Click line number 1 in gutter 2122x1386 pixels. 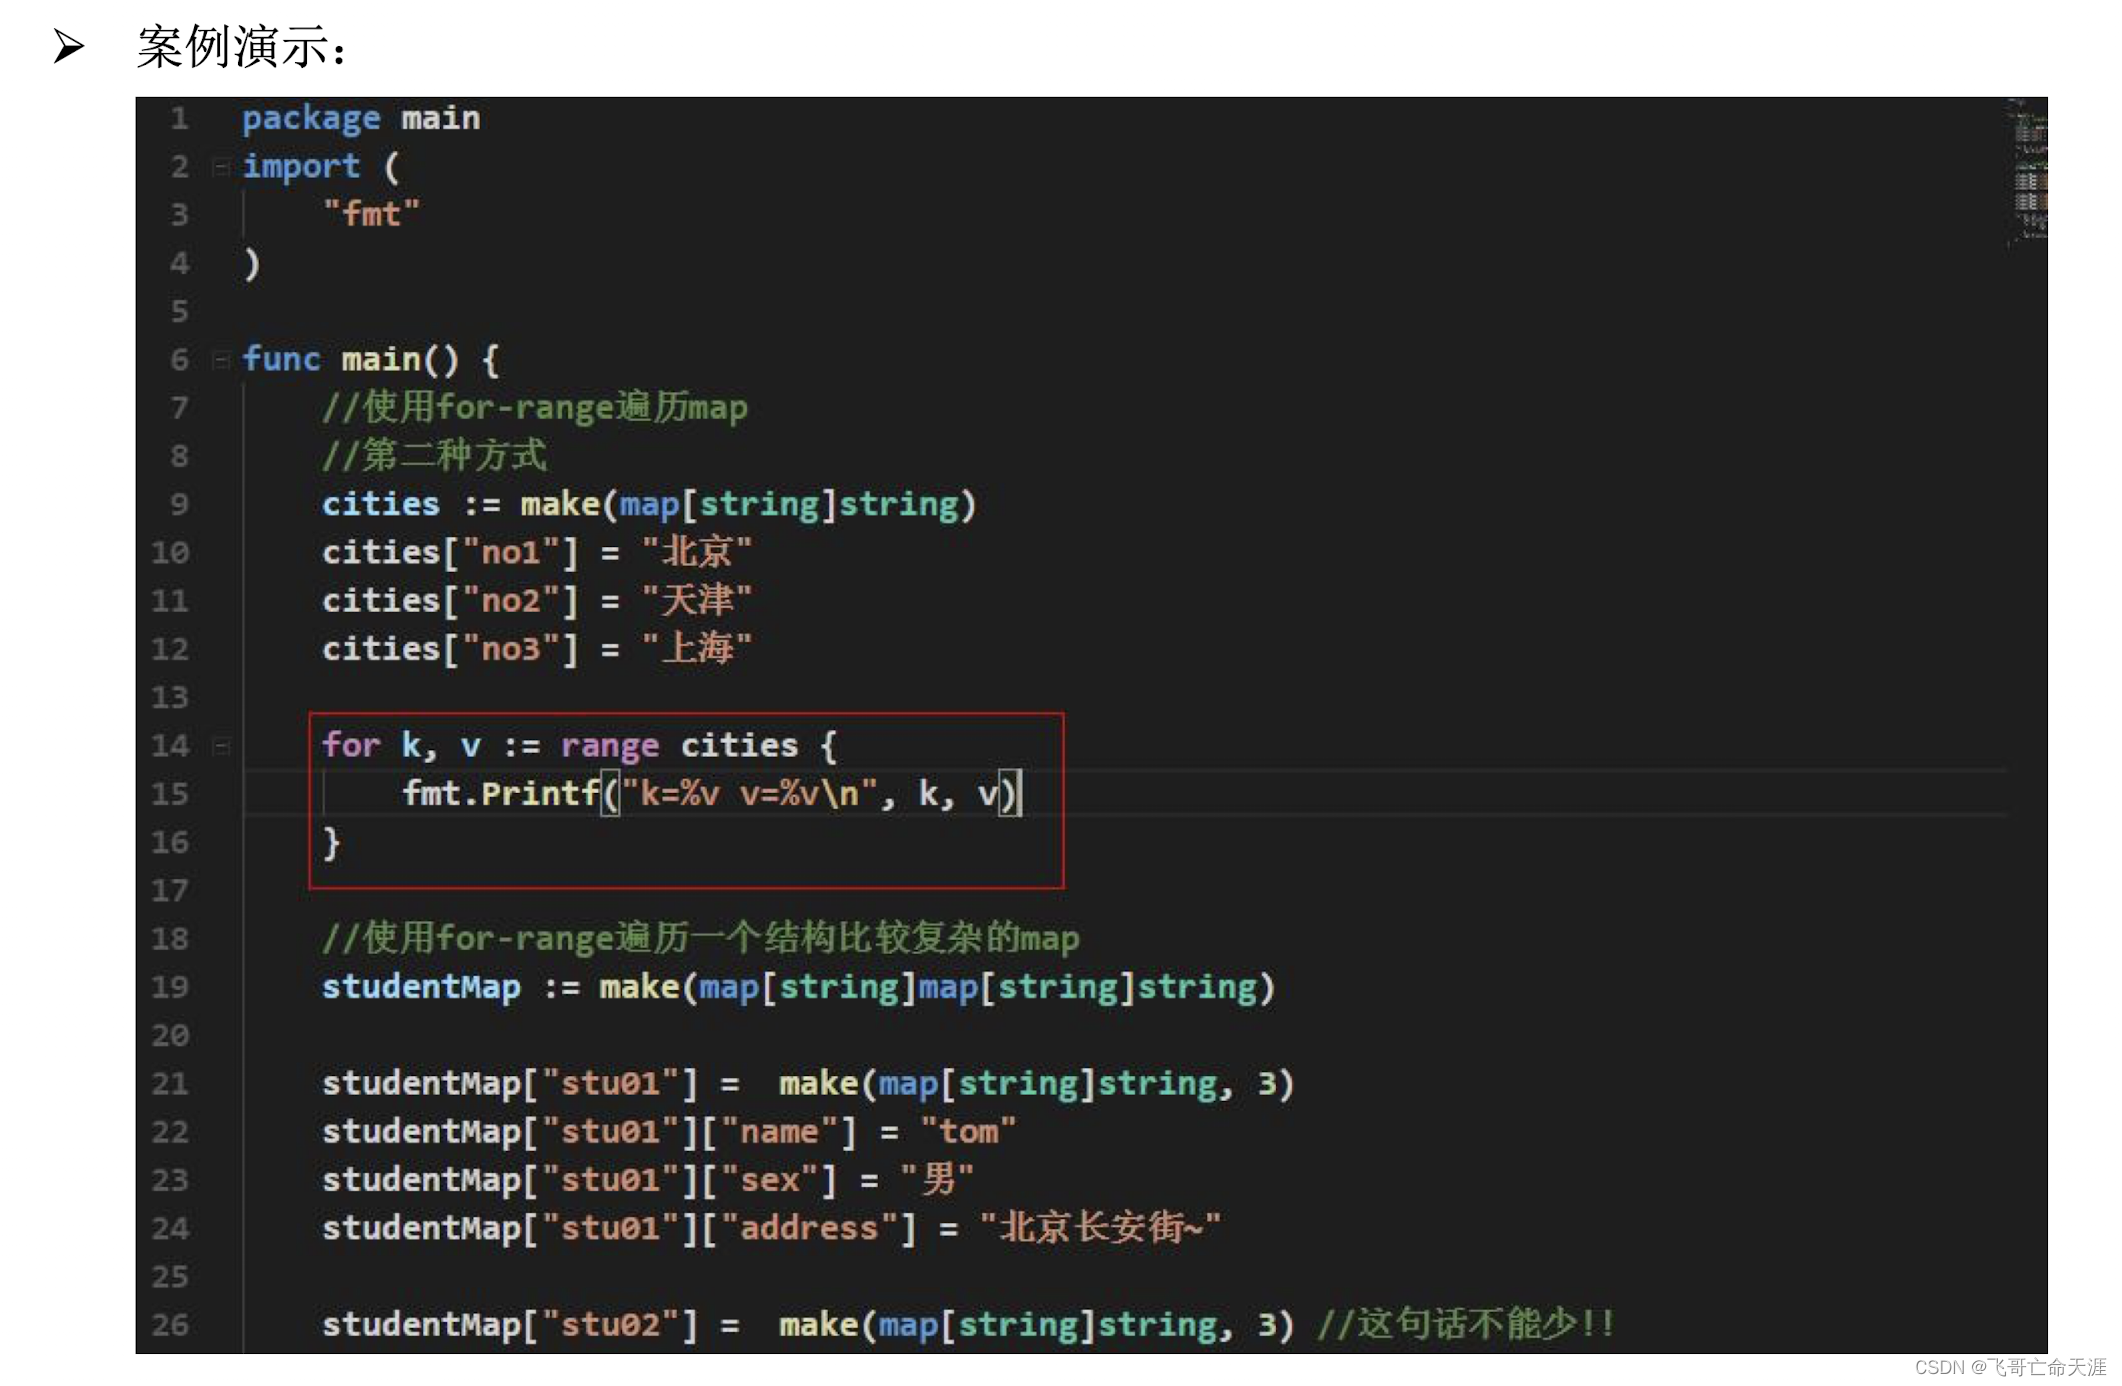pyautogui.click(x=179, y=119)
